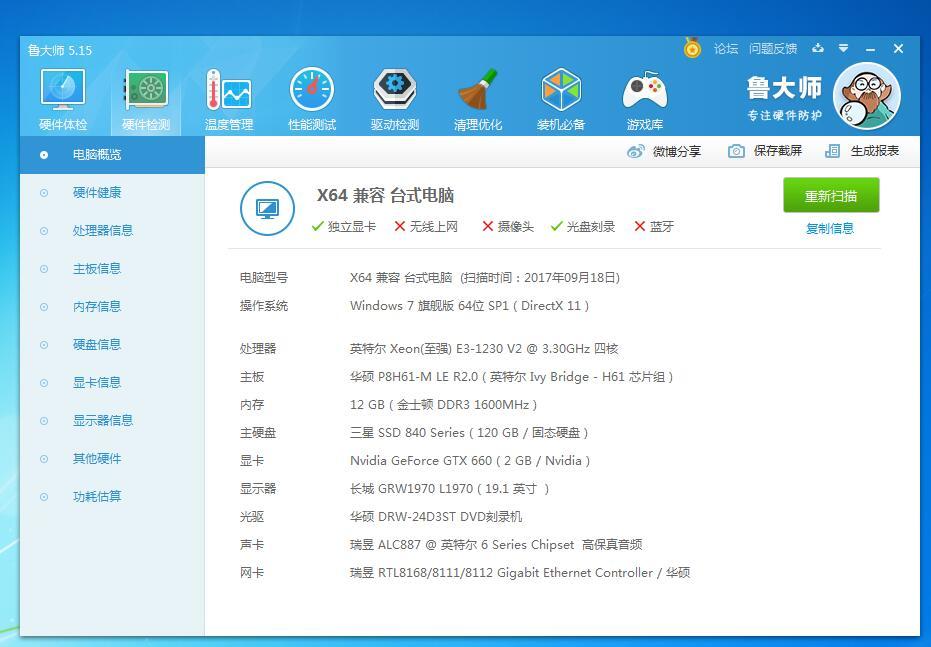Viewport: 931px width, 647px height.
Task: Click the 鲁大师 doctor avatar image
Action: (x=867, y=95)
